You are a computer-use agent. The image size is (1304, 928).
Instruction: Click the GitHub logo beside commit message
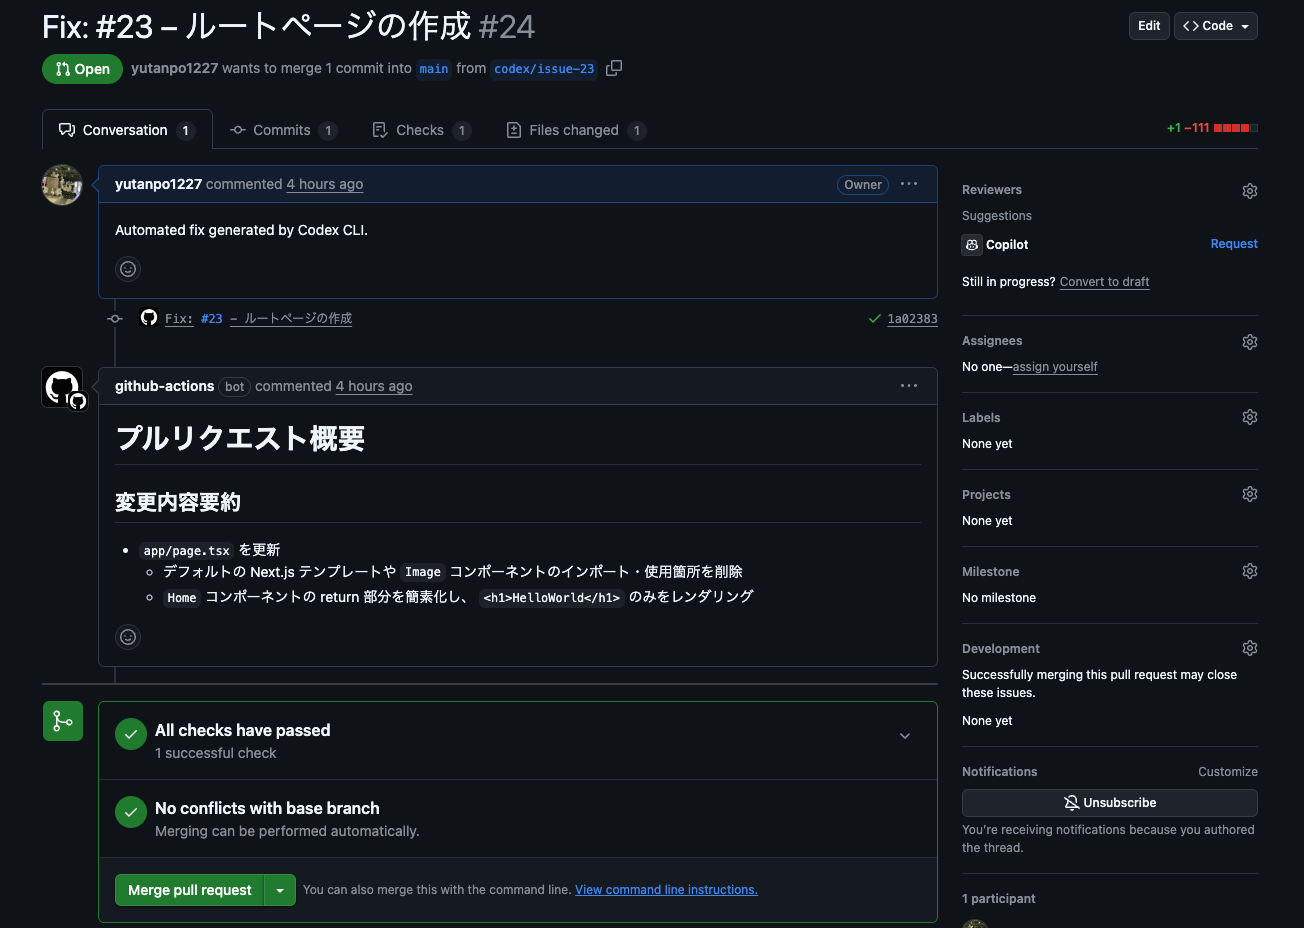[x=149, y=317]
